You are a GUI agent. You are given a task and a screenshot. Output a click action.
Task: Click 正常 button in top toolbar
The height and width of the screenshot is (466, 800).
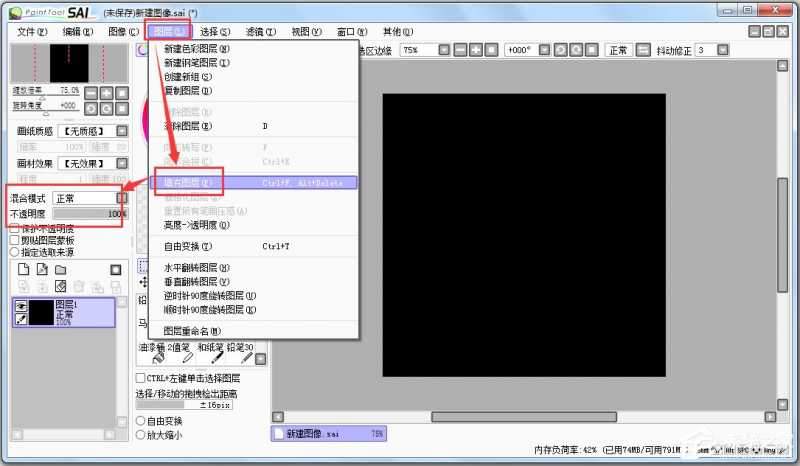(x=619, y=50)
